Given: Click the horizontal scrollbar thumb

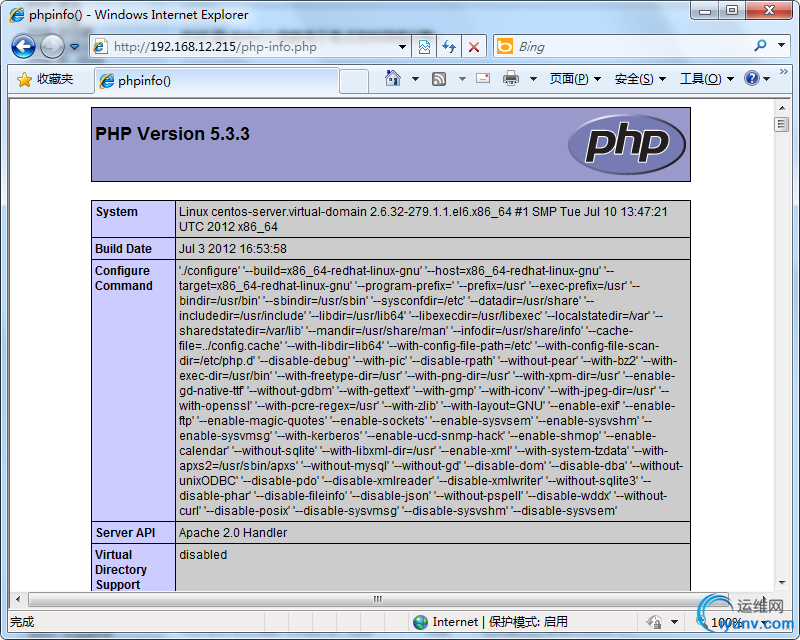Looking at the screenshot, I should [378, 599].
